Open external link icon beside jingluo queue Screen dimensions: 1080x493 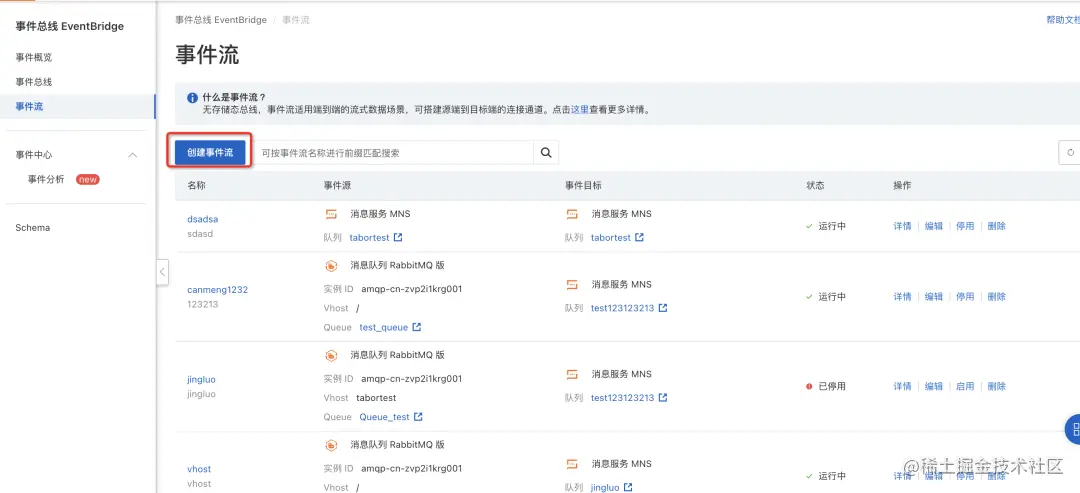tap(628, 487)
